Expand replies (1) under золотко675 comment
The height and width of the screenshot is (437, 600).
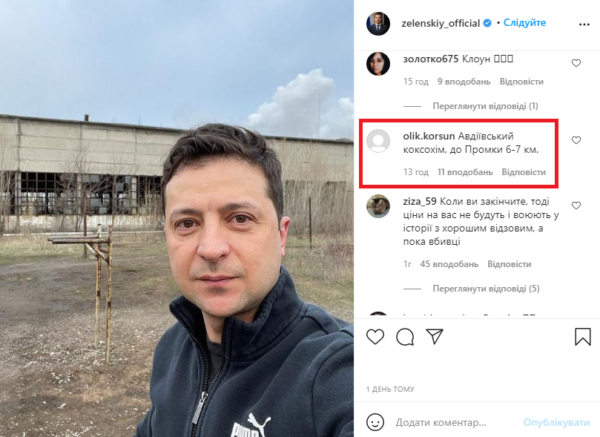click(x=485, y=106)
